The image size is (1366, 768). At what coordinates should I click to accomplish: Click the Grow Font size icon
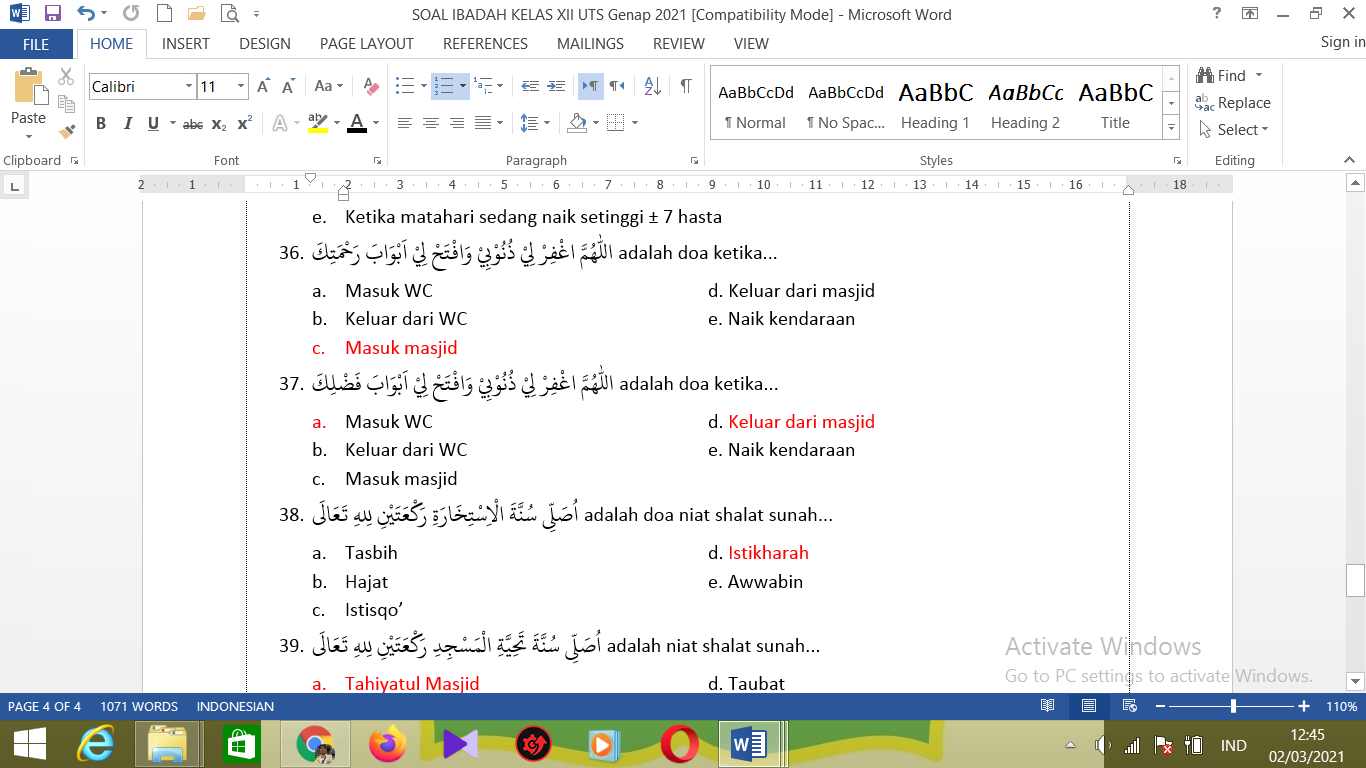[263, 87]
